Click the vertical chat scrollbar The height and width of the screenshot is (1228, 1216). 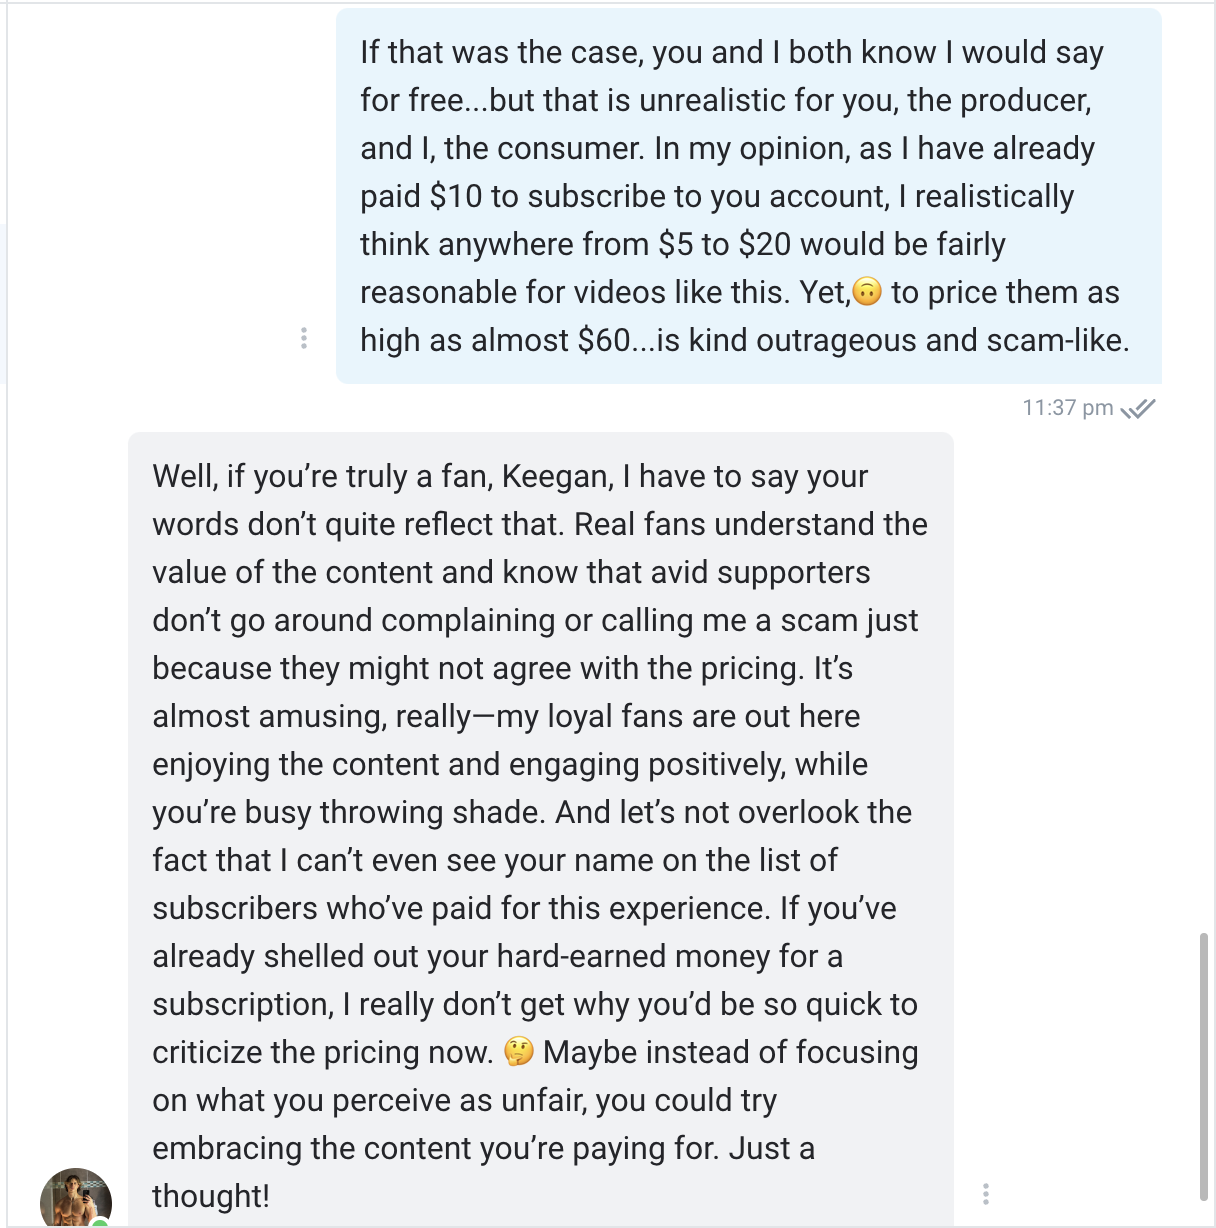(x=1203, y=1065)
